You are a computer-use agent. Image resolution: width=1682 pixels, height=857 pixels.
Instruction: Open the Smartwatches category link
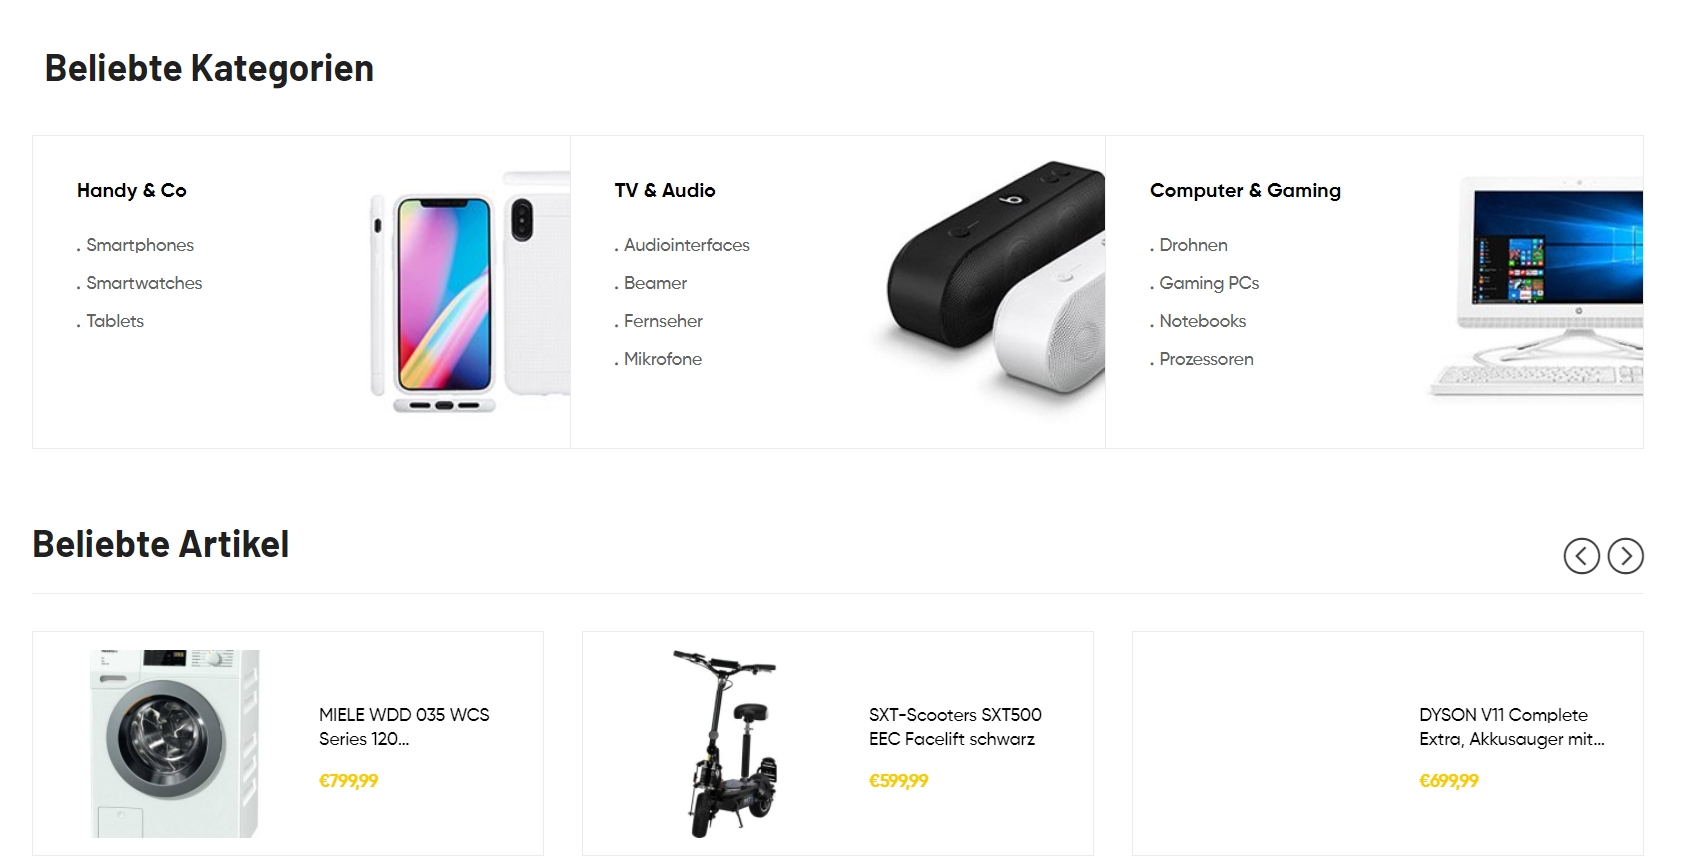click(x=144, y=283)
